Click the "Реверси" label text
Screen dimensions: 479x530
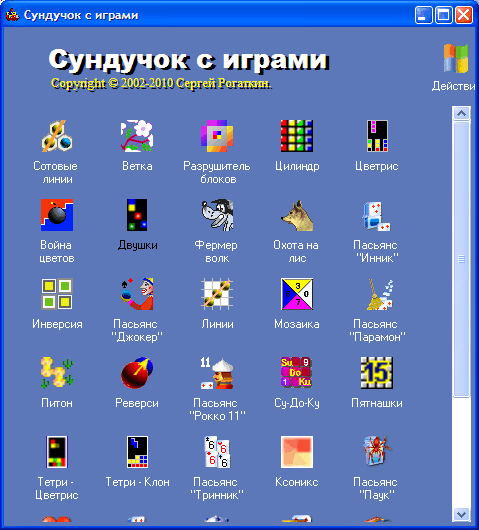[x=137, y=403]
